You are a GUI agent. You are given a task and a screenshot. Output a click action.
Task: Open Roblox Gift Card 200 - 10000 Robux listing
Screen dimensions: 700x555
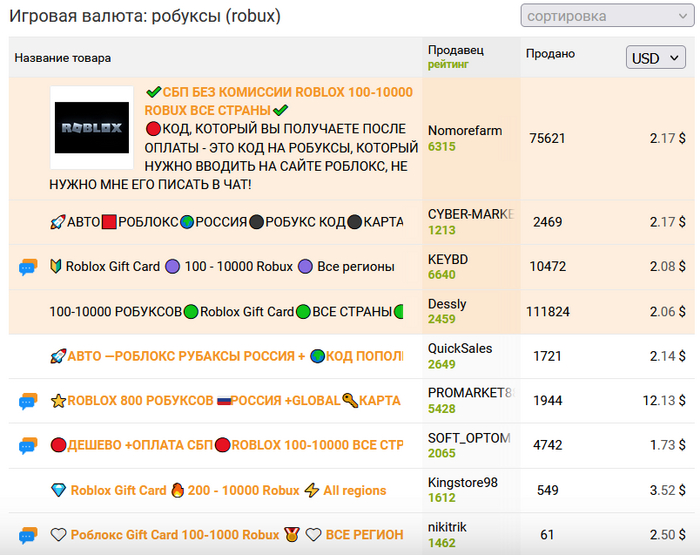click(x=218, y=490)
